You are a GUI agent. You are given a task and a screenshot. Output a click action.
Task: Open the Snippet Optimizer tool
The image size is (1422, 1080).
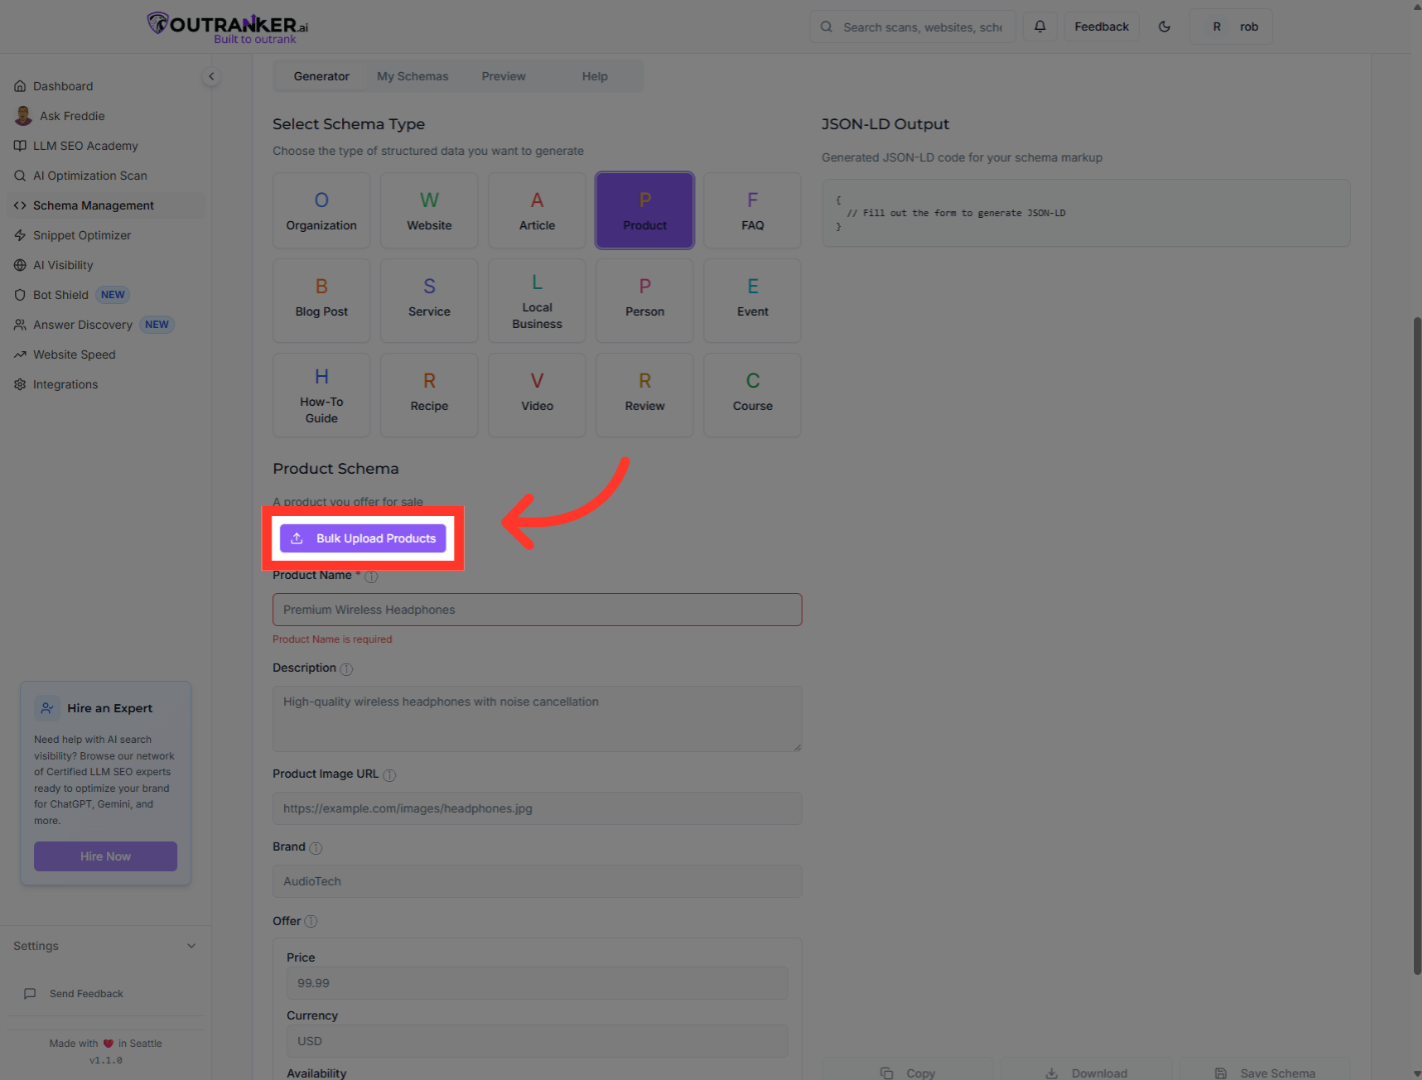(x=82, y=235)
